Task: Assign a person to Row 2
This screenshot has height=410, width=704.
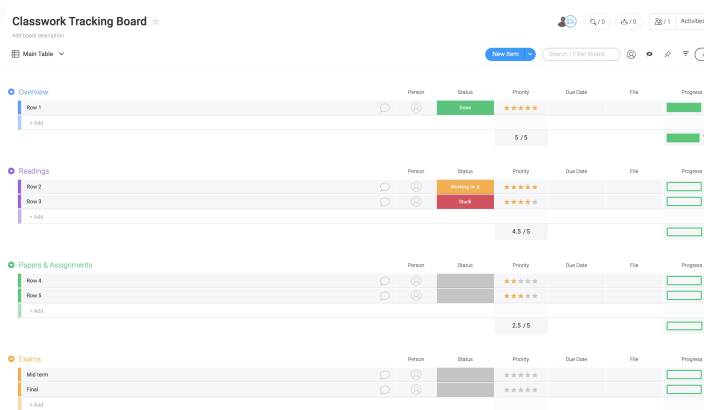Action: 416,187
